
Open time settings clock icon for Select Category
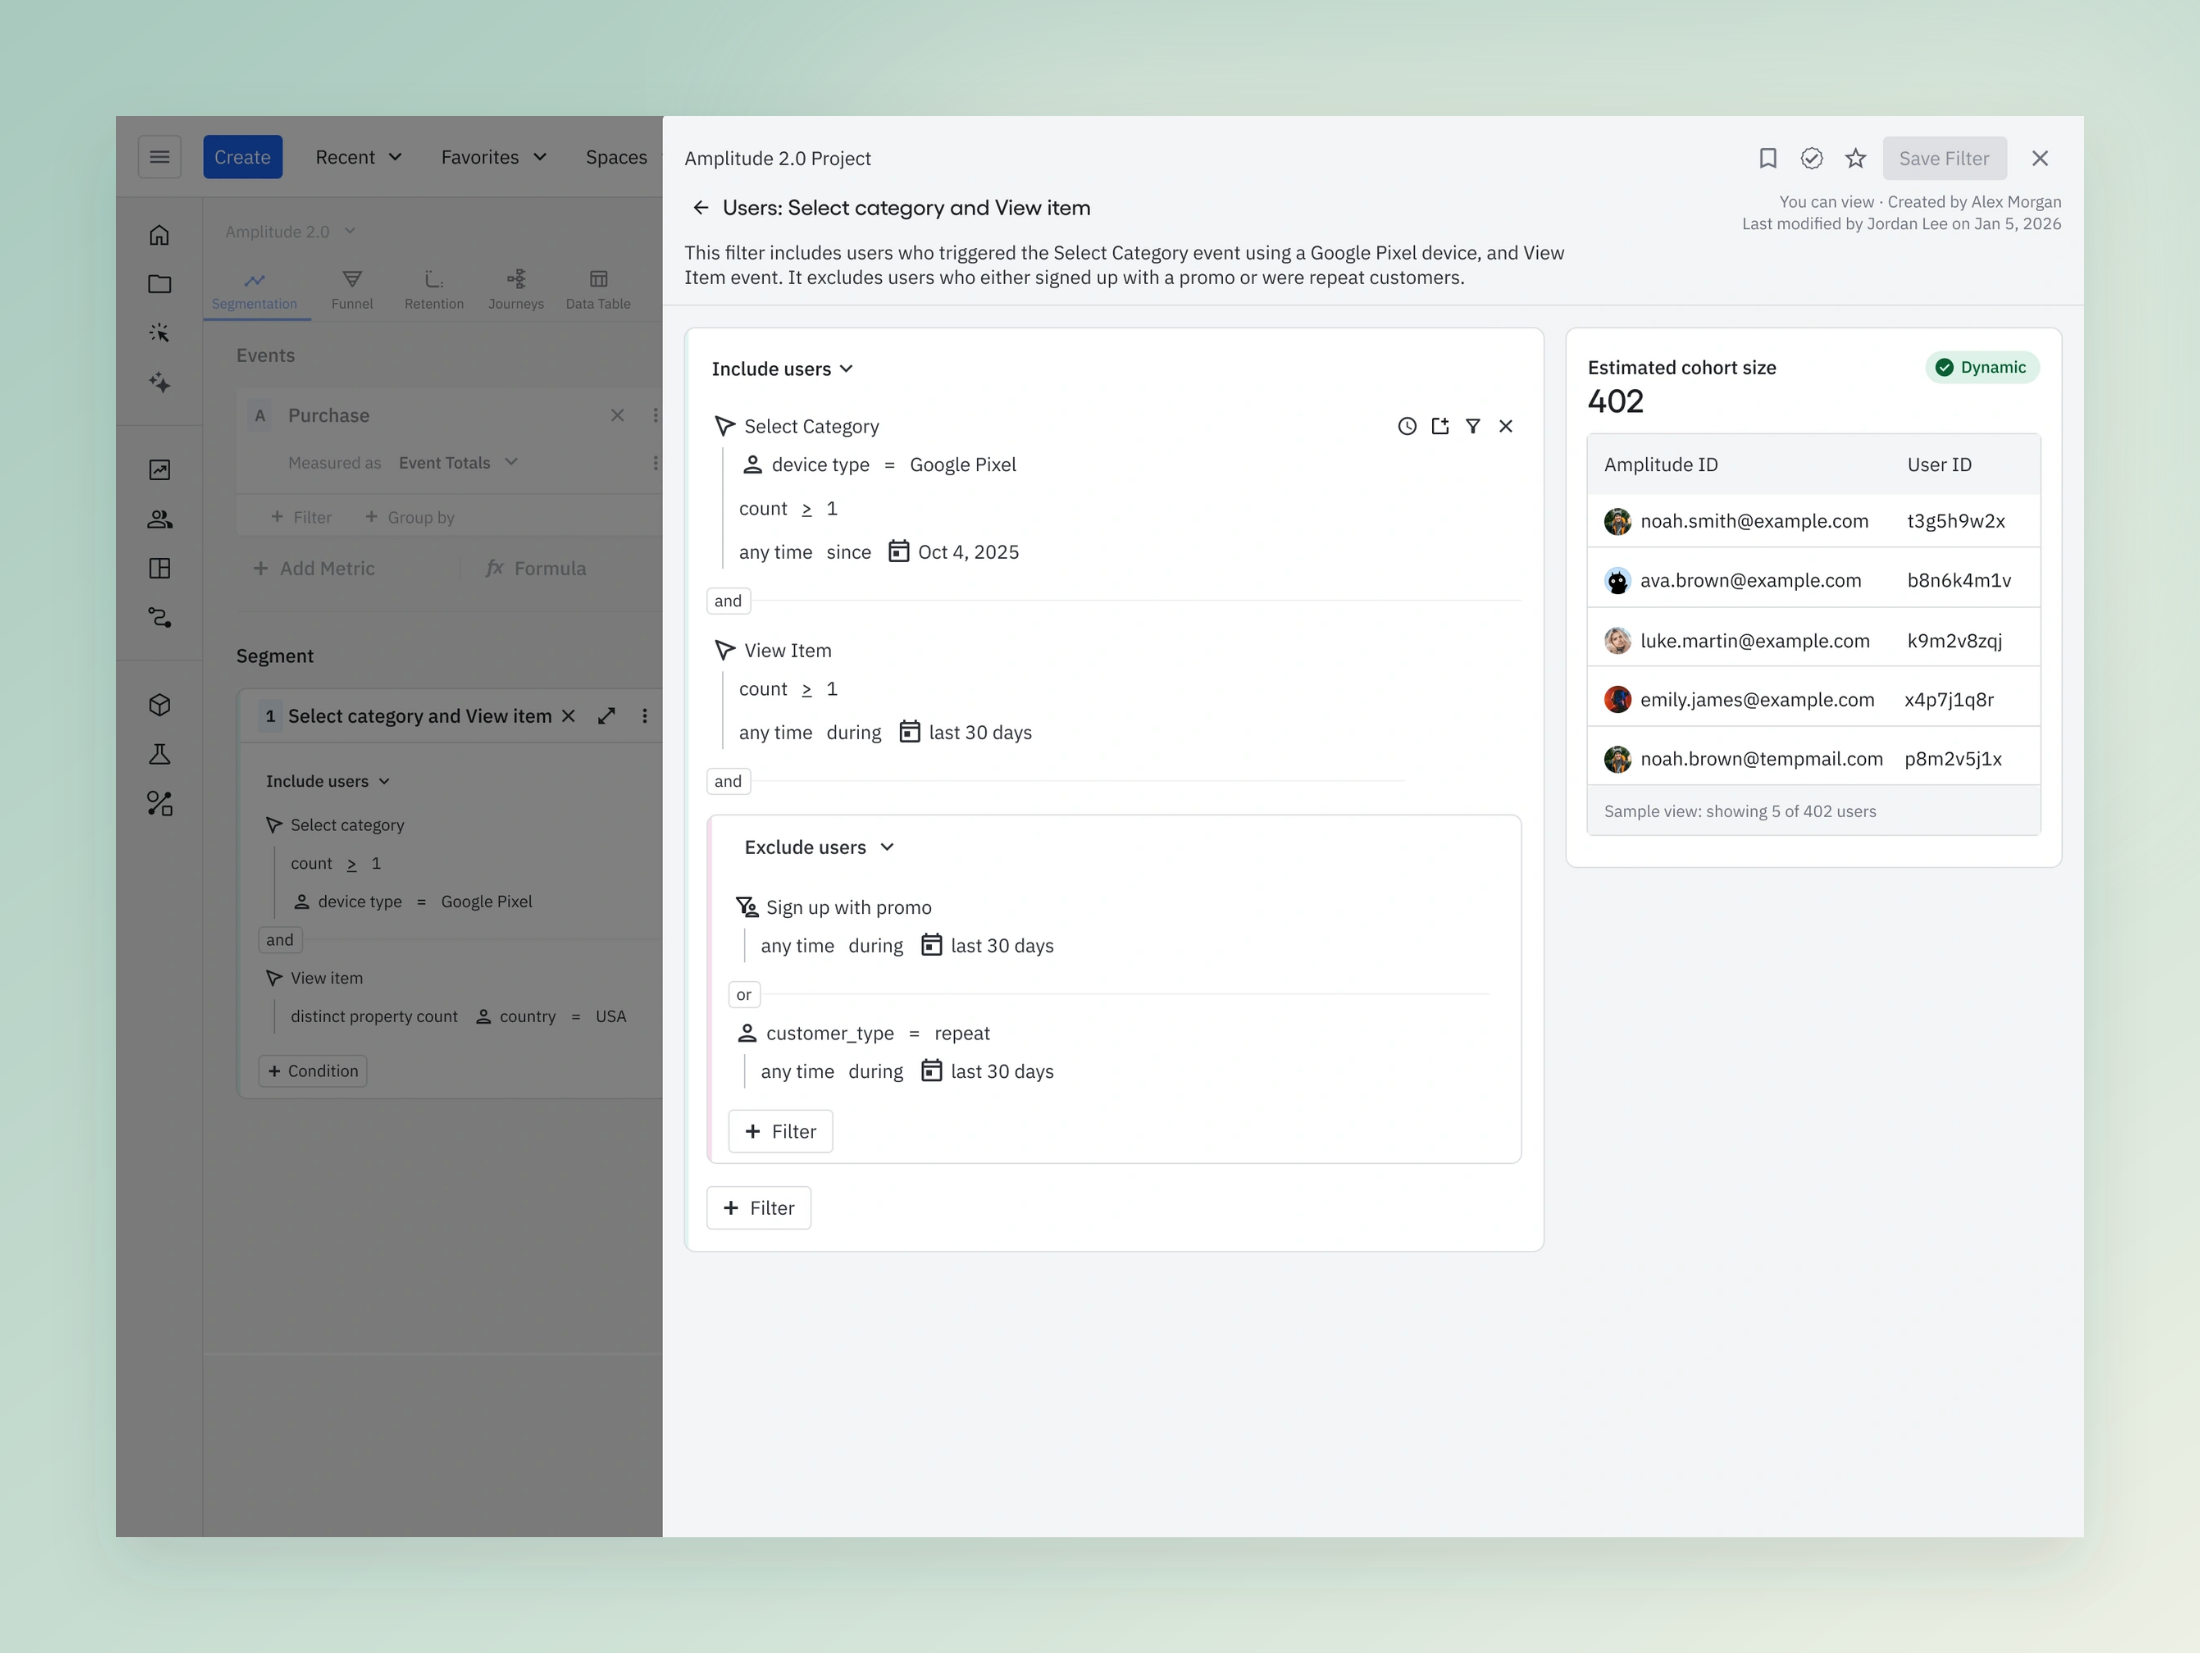(x=1406, y=426)
